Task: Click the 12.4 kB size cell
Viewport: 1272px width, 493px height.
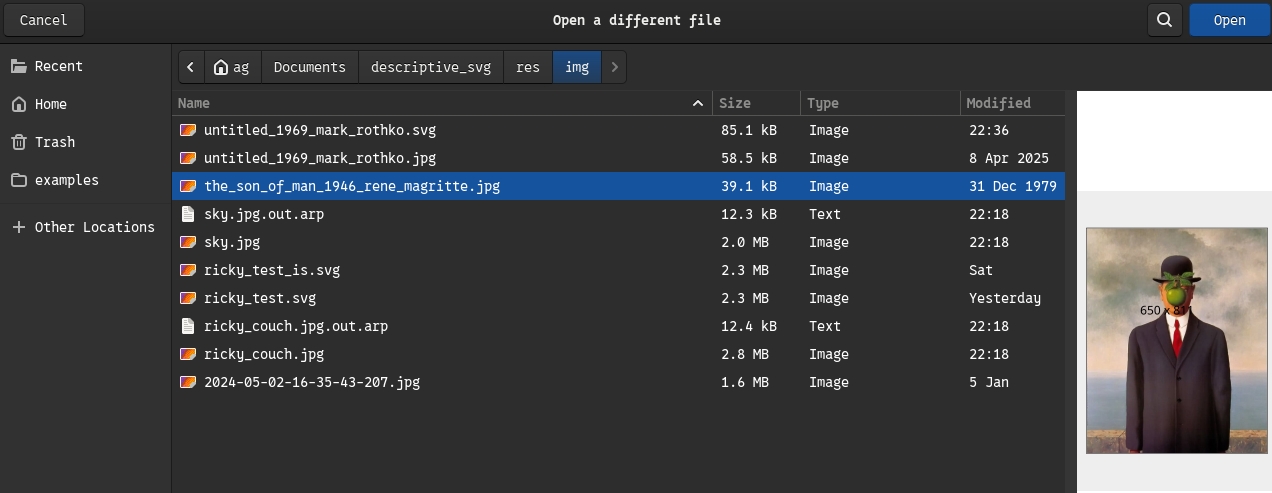Action: tap(748, 326)
